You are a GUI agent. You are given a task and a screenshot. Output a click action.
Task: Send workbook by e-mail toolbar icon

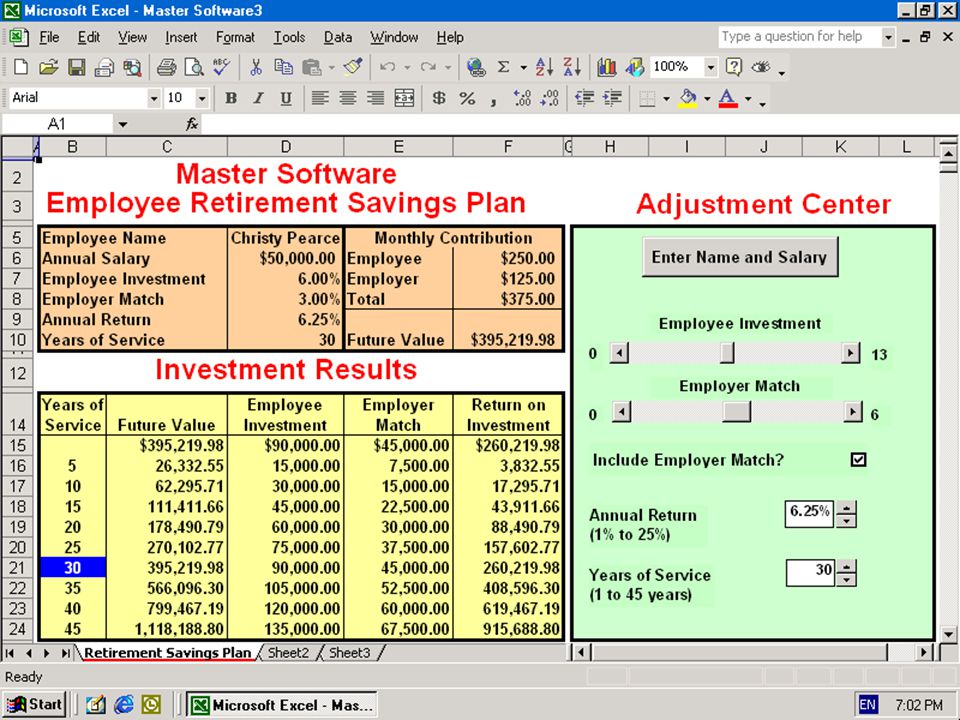tap(104, 67)
